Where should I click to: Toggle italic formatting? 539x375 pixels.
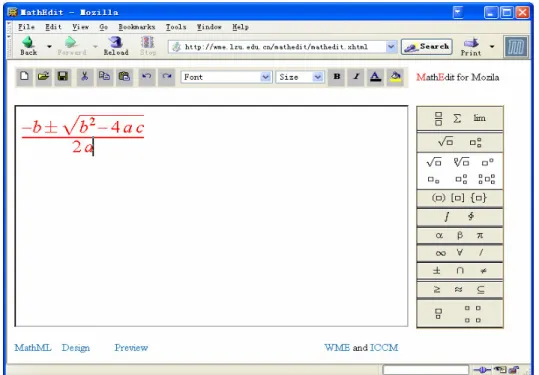point(356,77)
